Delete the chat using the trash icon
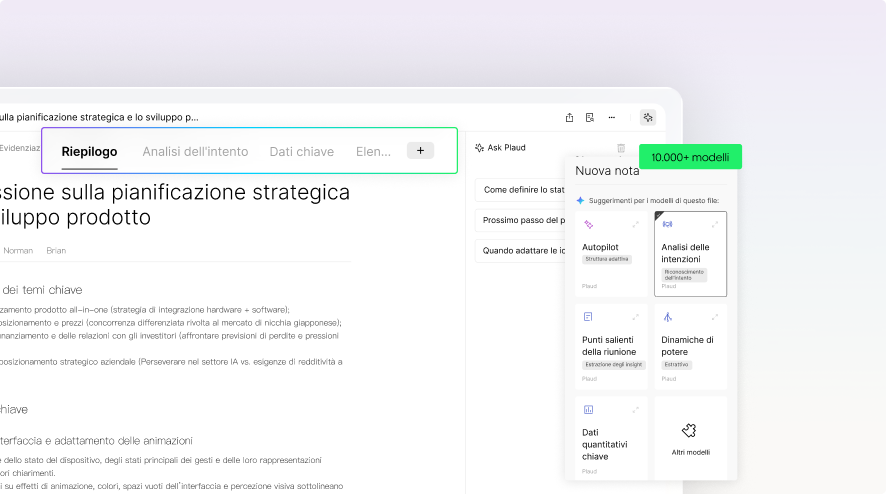886x494 pixels. 621,148
